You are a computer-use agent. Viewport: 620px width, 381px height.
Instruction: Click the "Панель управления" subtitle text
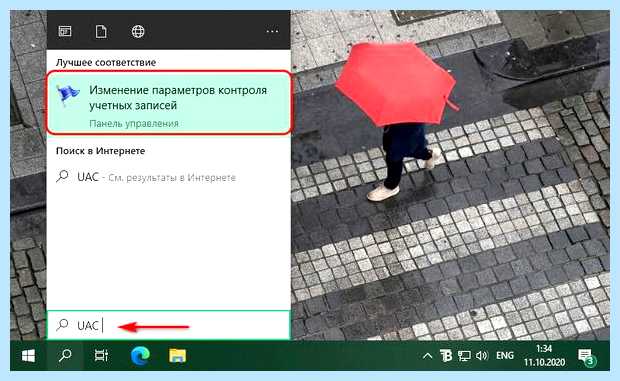pos(134,124)
